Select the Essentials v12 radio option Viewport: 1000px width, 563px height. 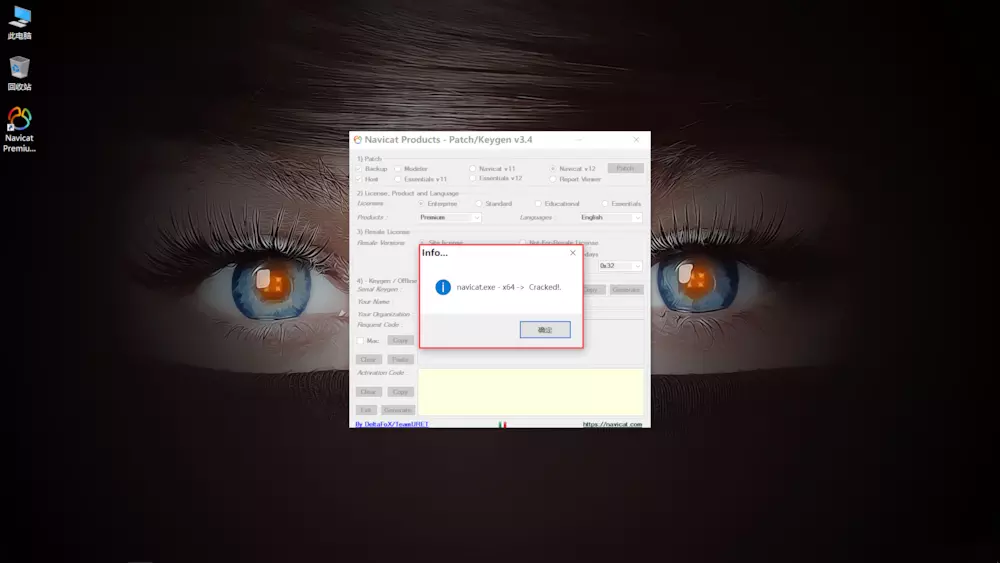click(473, 179)
